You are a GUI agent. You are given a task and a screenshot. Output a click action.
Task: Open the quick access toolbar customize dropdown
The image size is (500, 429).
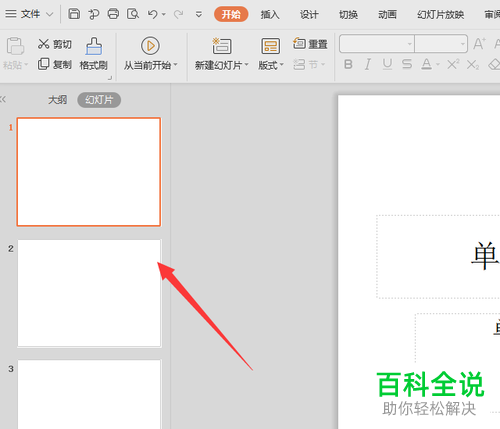(x=199, y=14)
